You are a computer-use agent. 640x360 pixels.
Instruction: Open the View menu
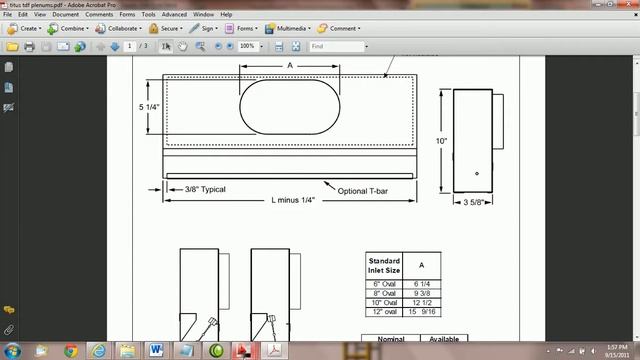point(40,14)
